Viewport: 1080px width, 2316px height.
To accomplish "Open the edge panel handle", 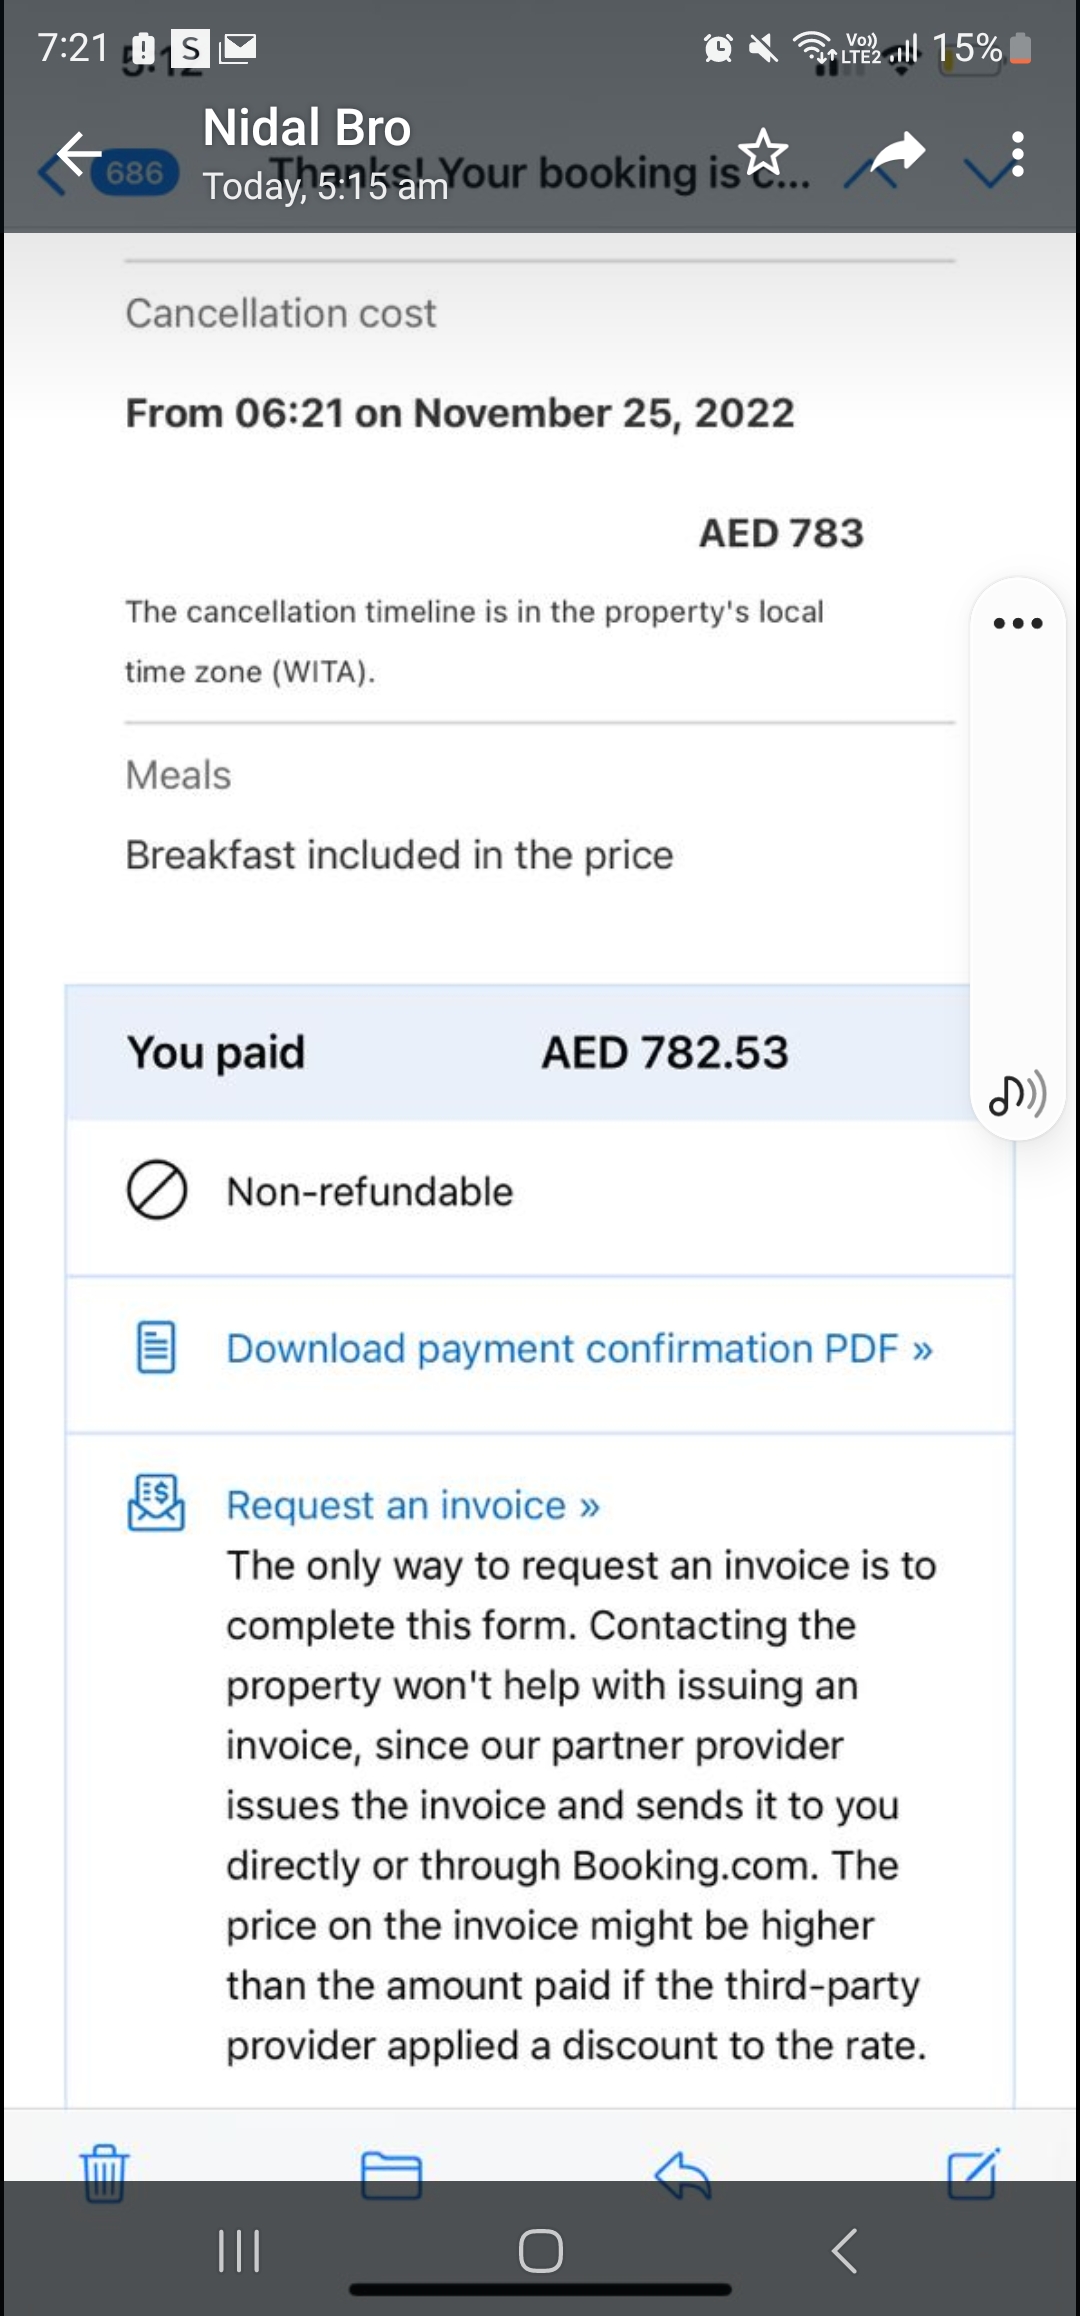I will pos(1016,622).
